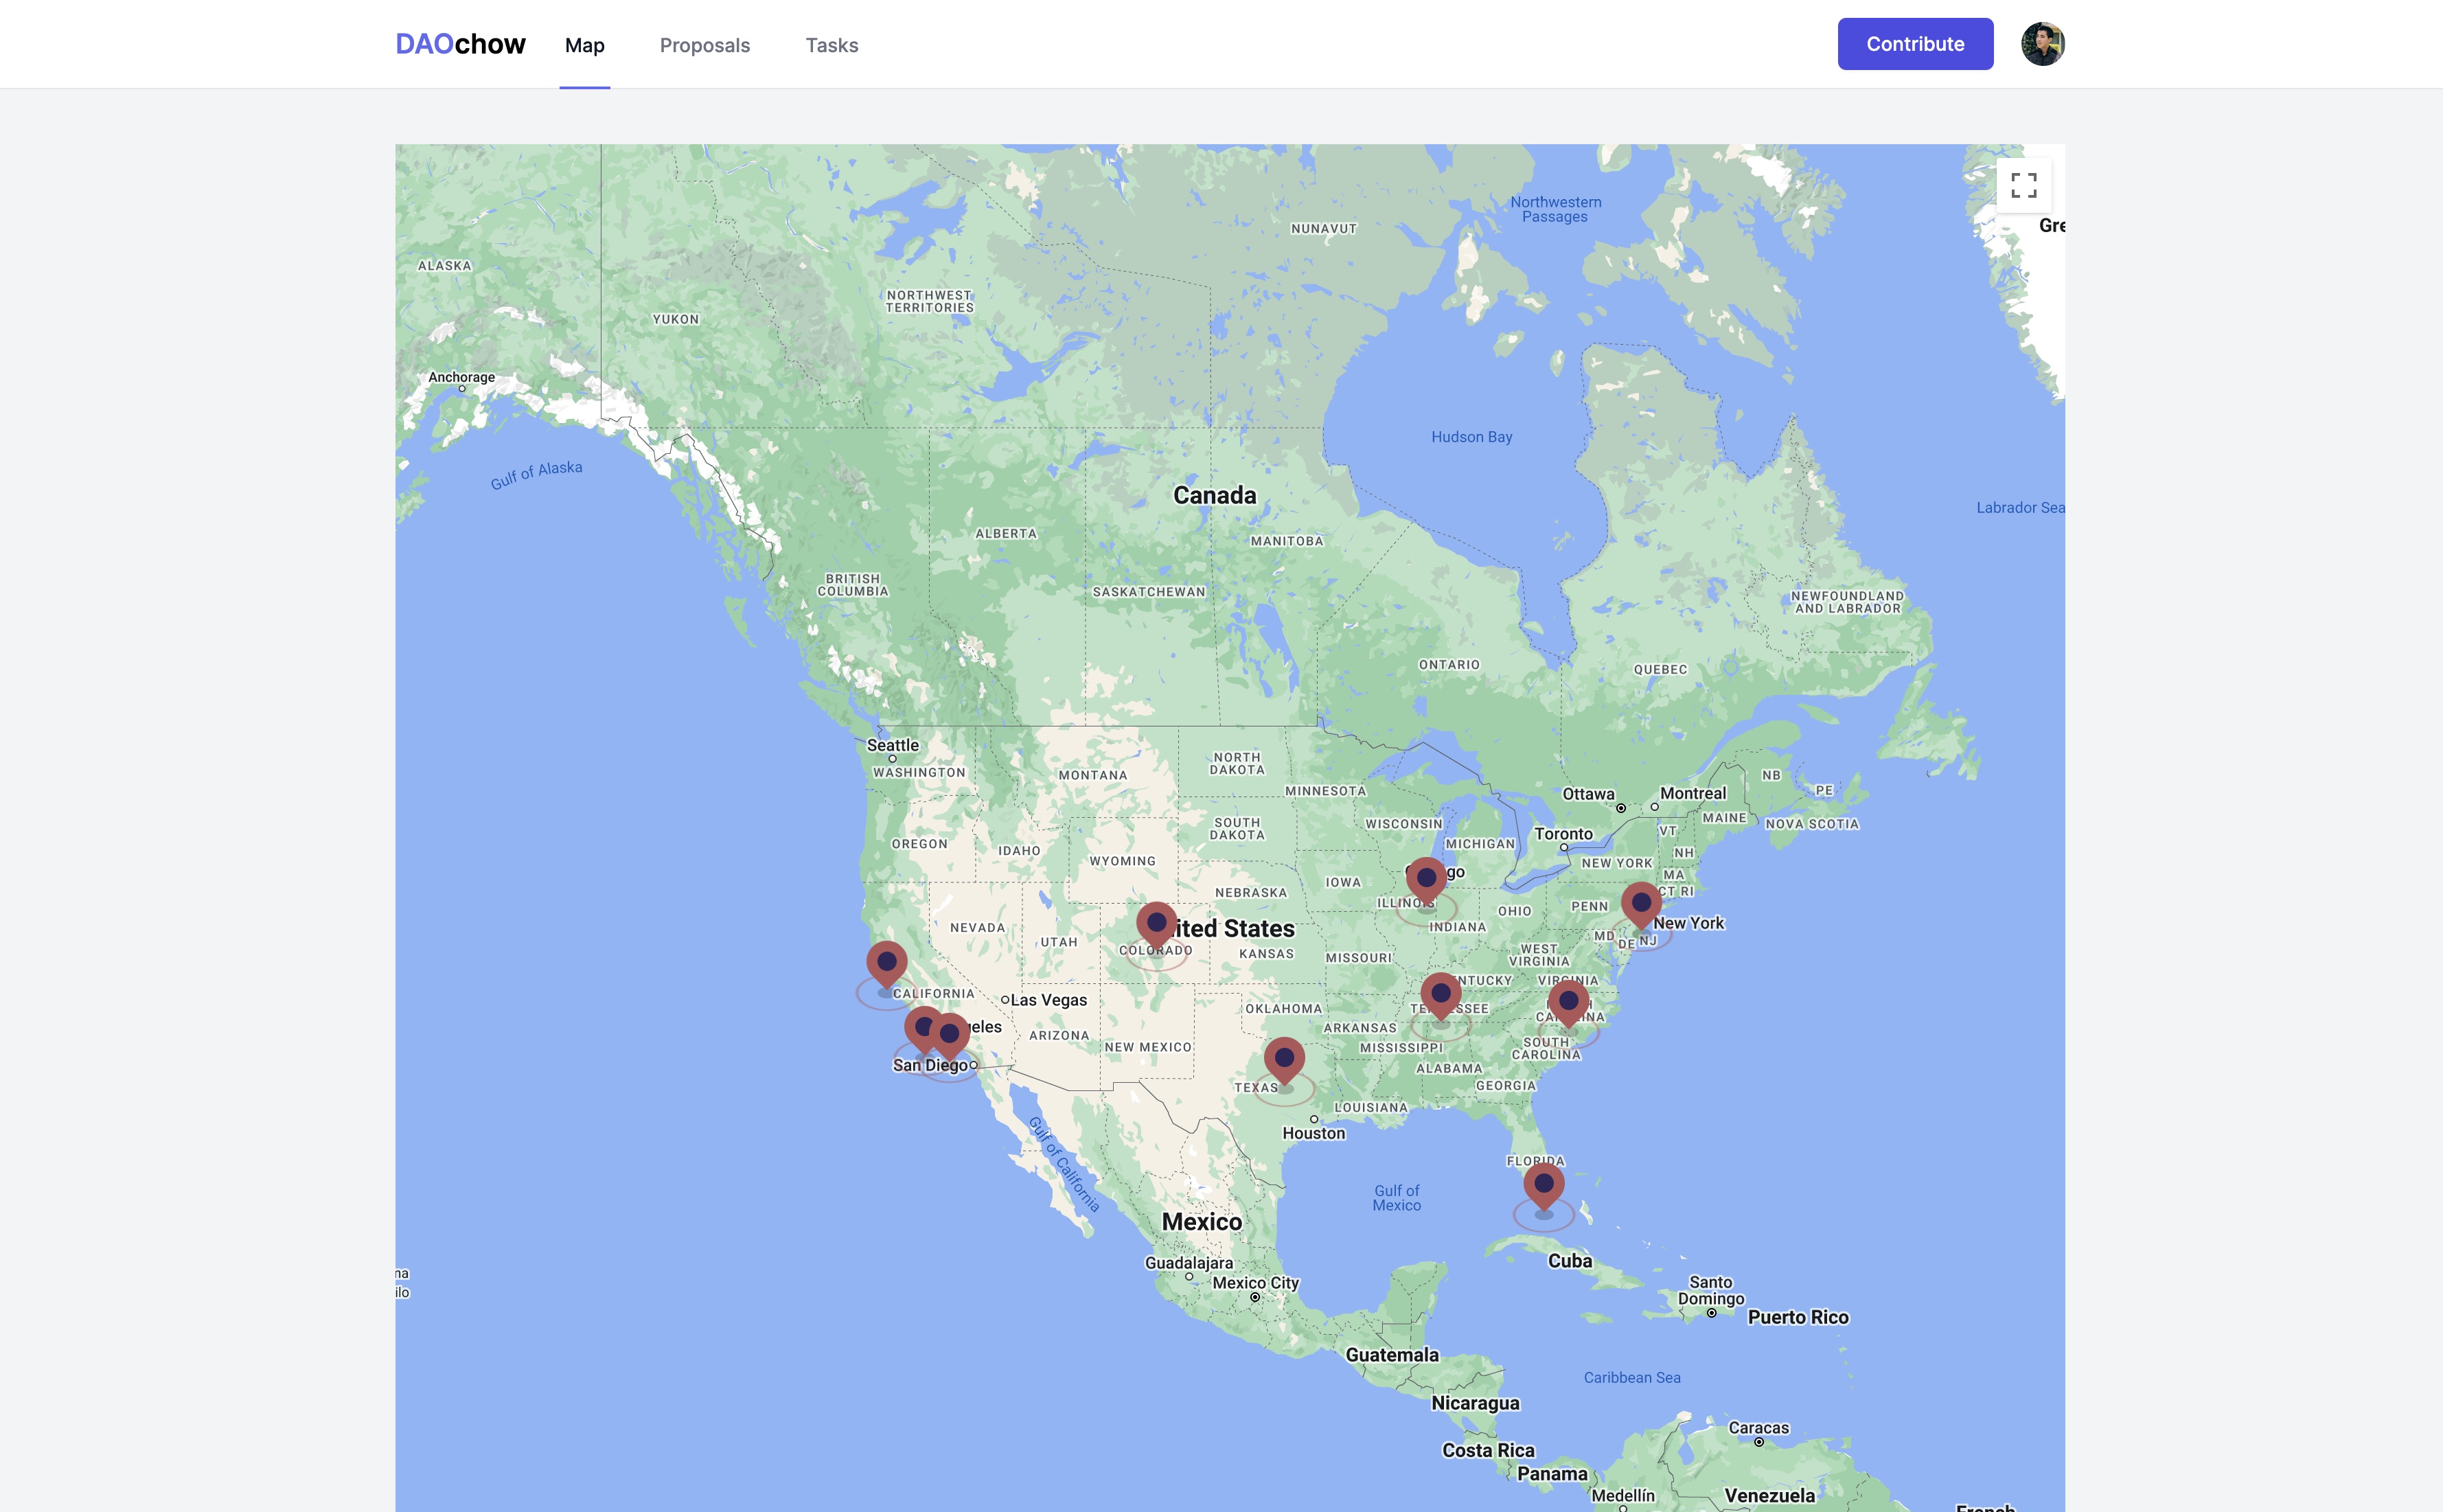Click the map pin in Texas
Viewport: 2443px width, 1512px height.
pyautogui.click(x=1284, y=1058)
